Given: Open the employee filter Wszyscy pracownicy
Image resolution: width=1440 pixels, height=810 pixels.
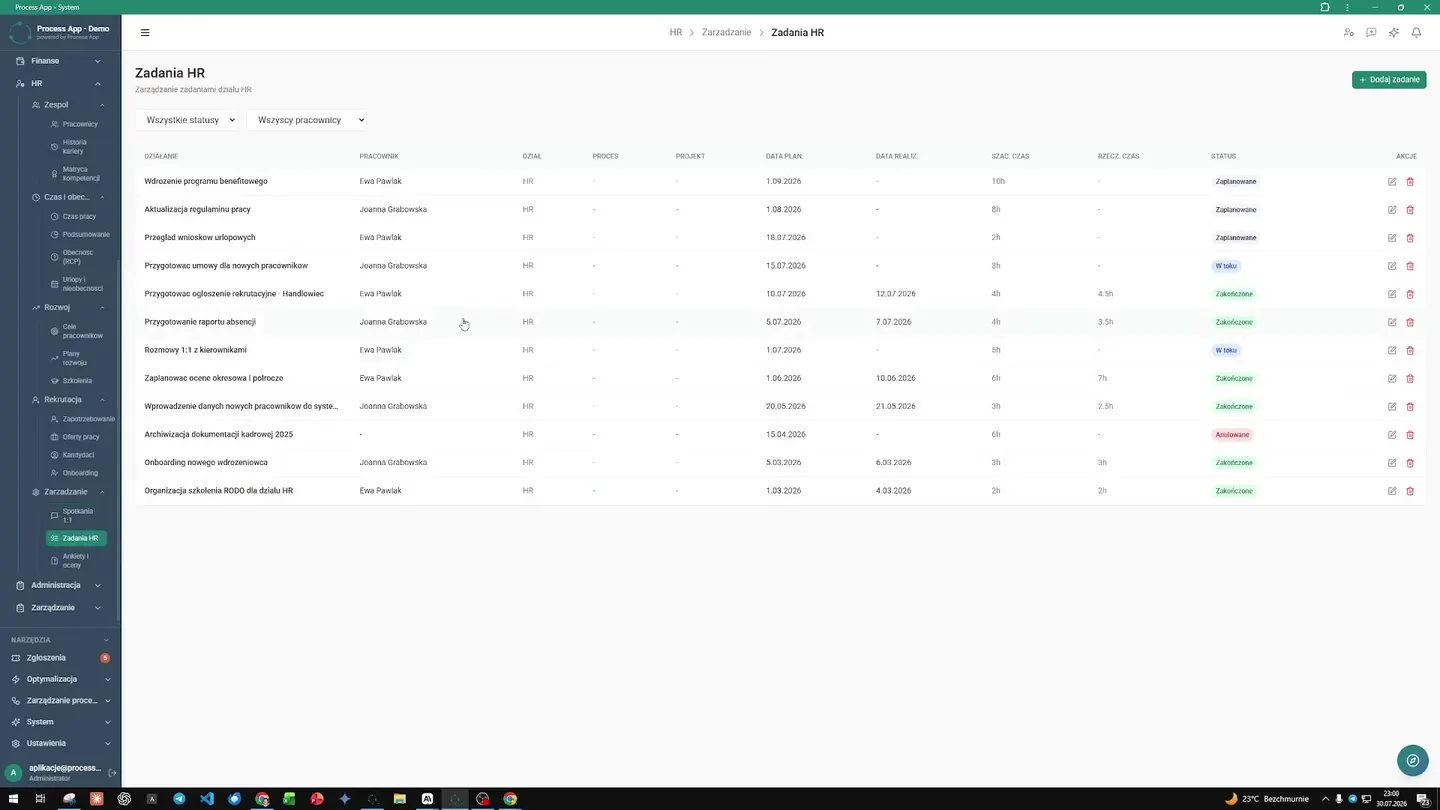Looking at the screenshot, I should click(x=307, y=120).
